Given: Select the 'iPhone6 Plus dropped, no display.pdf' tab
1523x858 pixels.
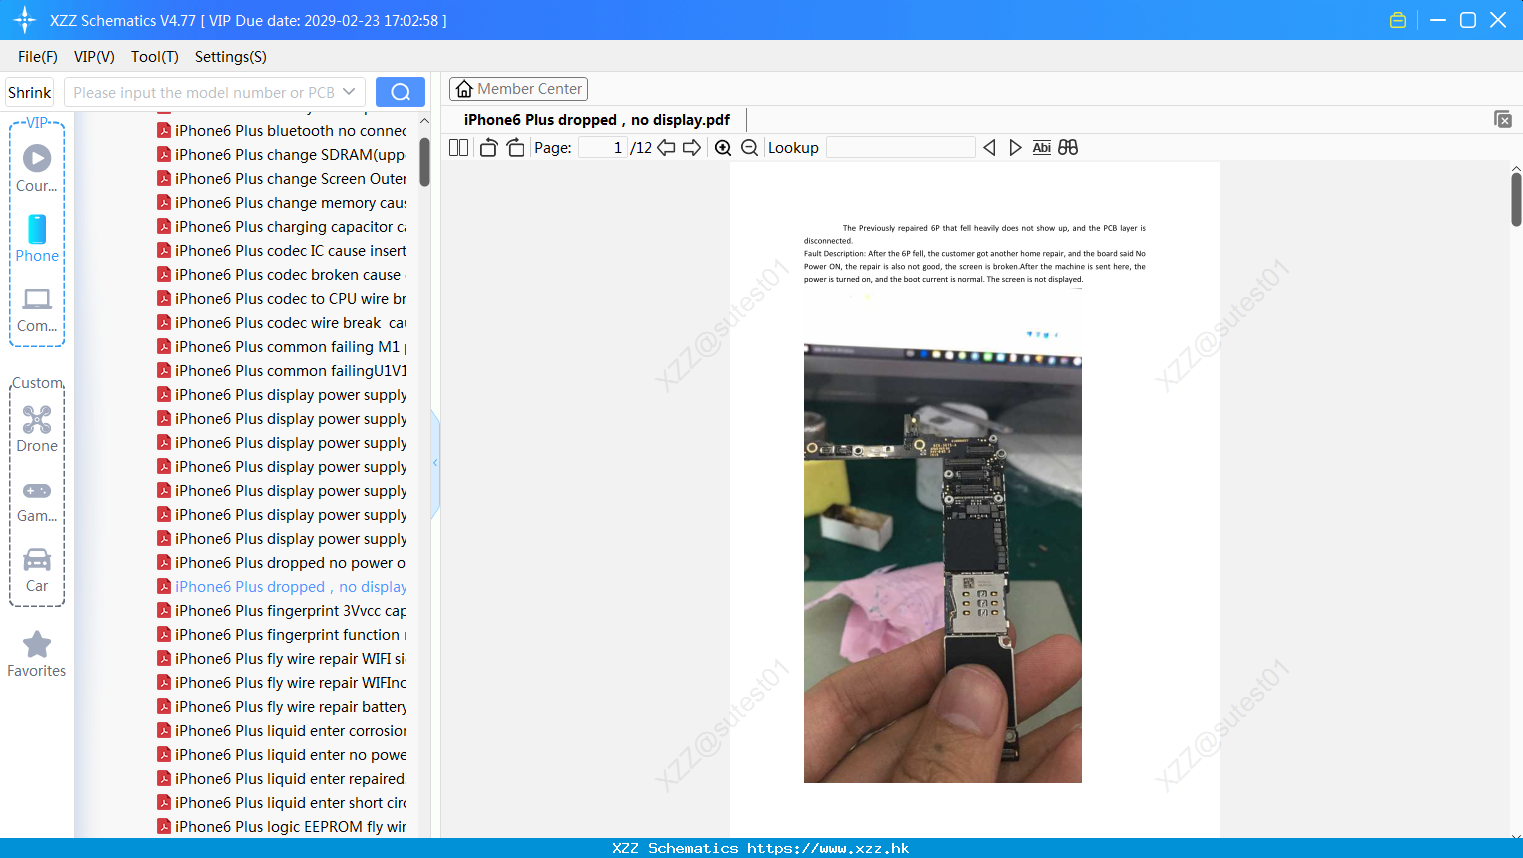Looking at the screenshot, I should click(x=597, y=120).
